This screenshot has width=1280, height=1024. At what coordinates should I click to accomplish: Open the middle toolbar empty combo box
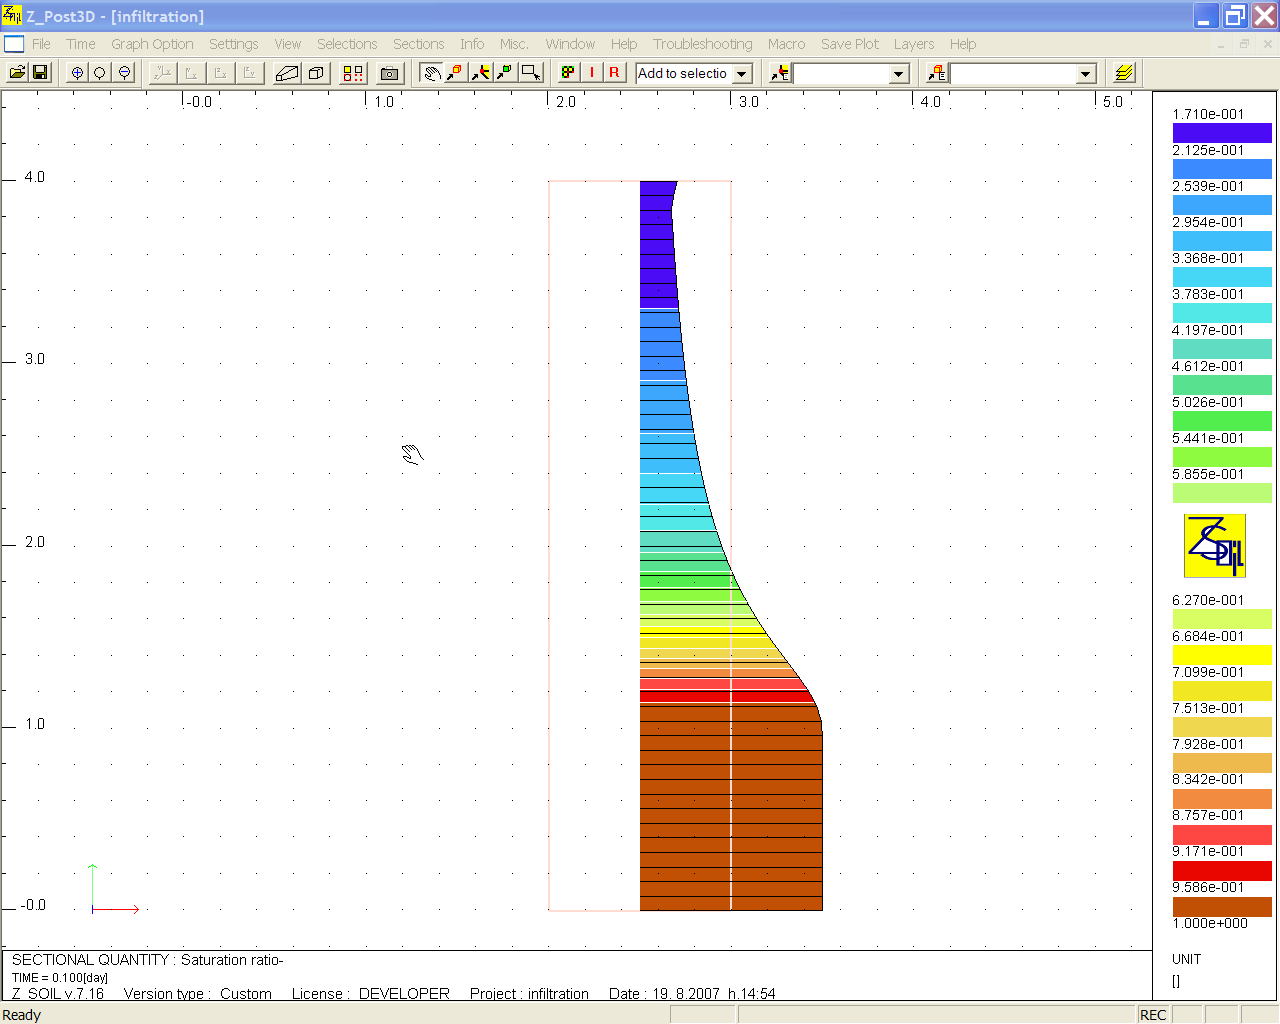pos(898,74)
